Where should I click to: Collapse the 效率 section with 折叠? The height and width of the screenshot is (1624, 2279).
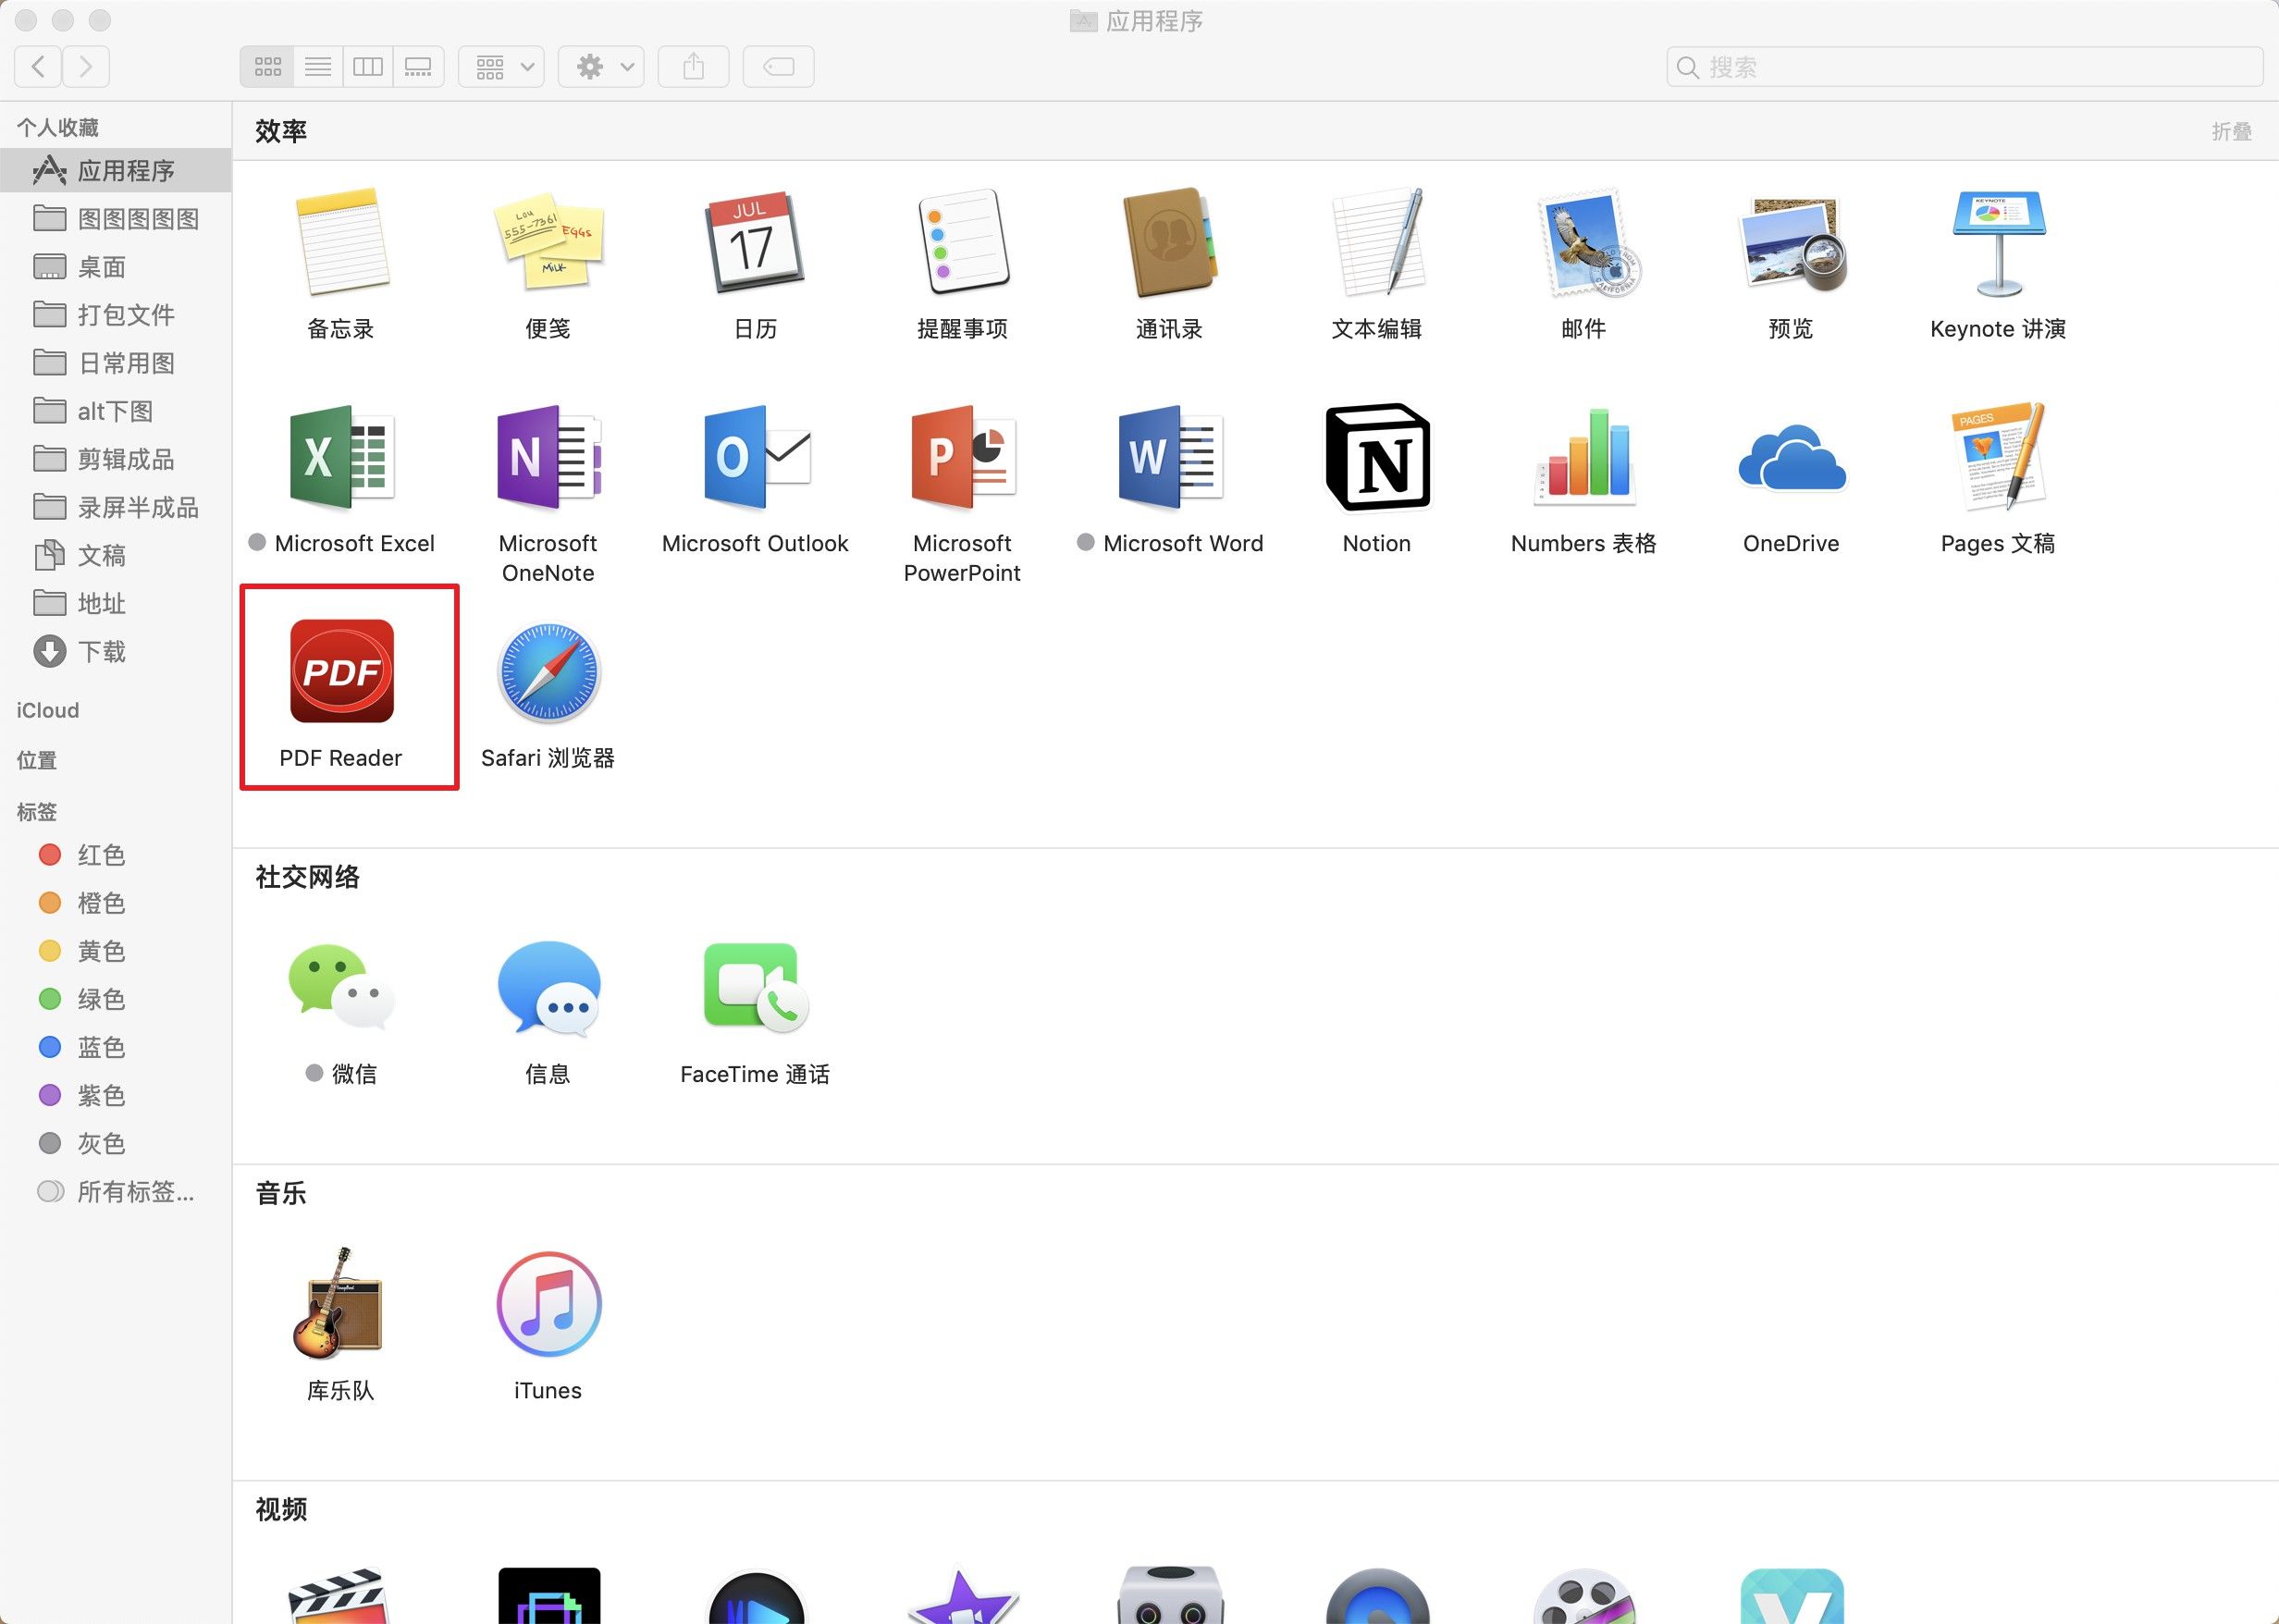tap(2231, 131)
